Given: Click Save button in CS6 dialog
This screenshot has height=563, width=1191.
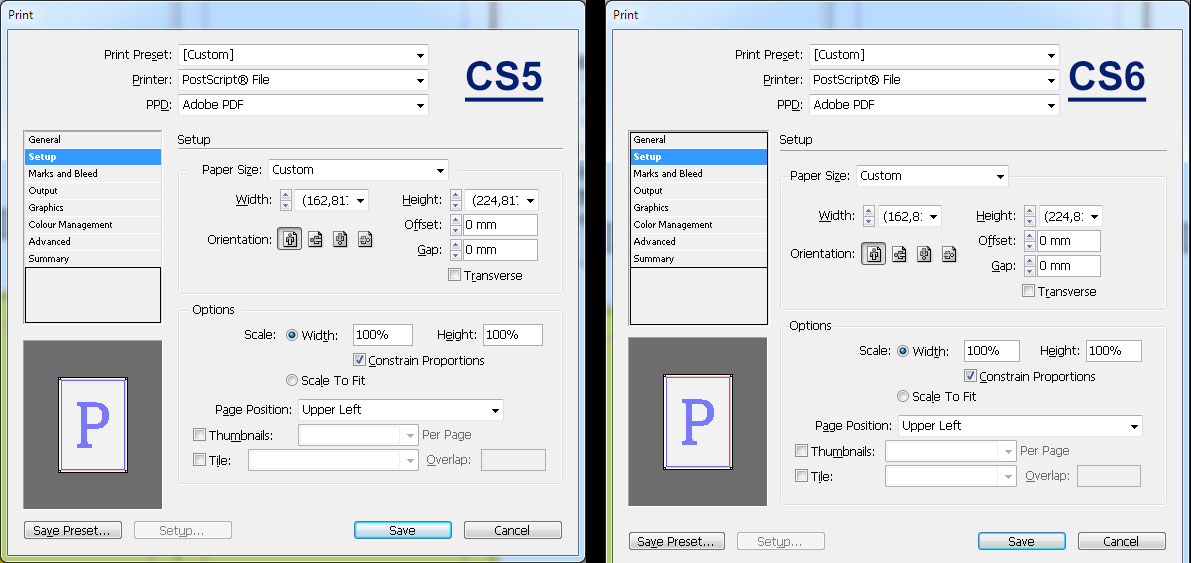Looking at the screenshot, I should 1022,542.
